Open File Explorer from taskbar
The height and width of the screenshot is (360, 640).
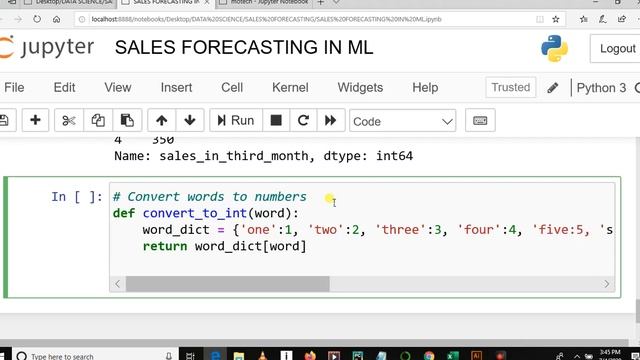[x=239, y=356]
